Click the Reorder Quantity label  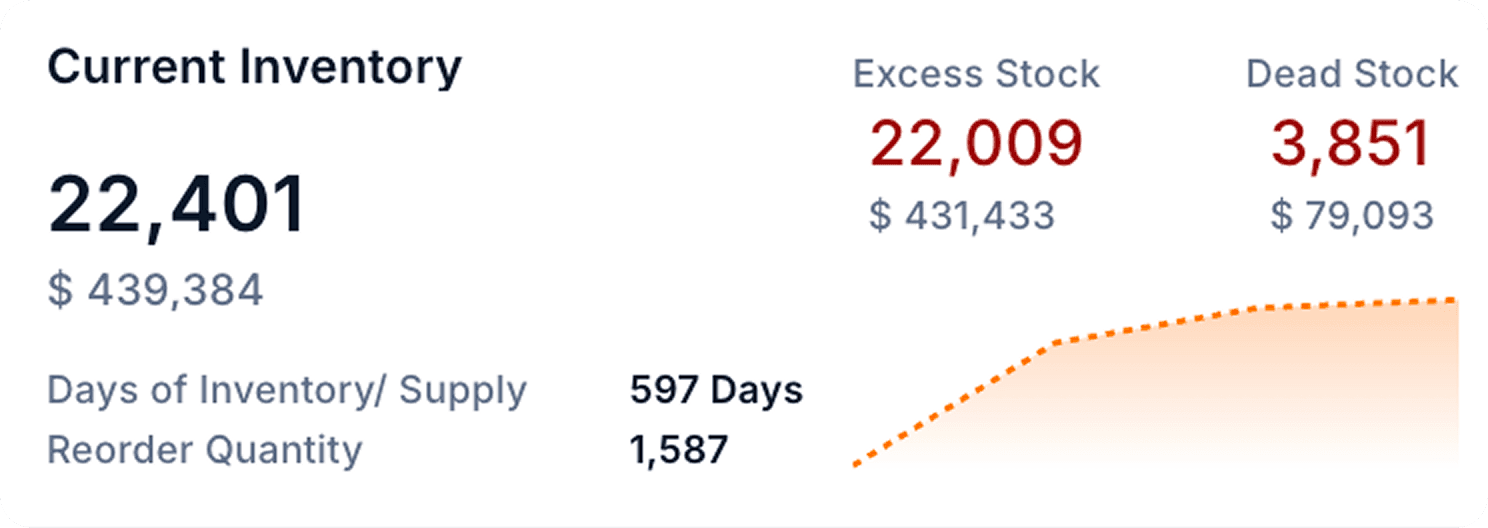tap(204, 450)
